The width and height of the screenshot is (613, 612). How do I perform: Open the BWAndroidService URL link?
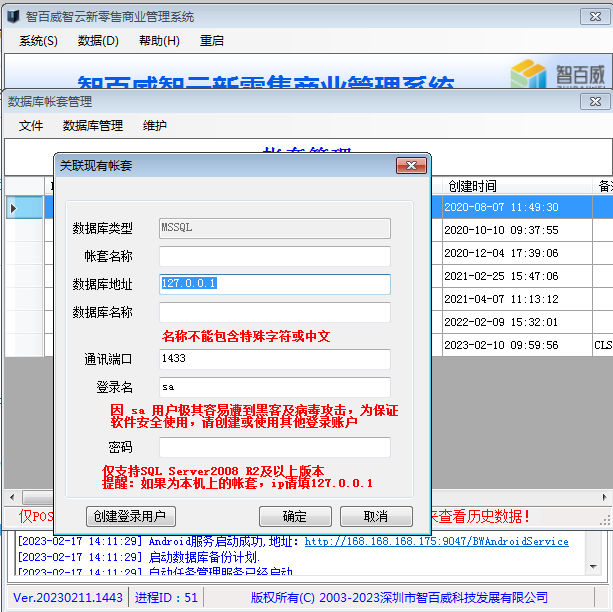[436, 541]
